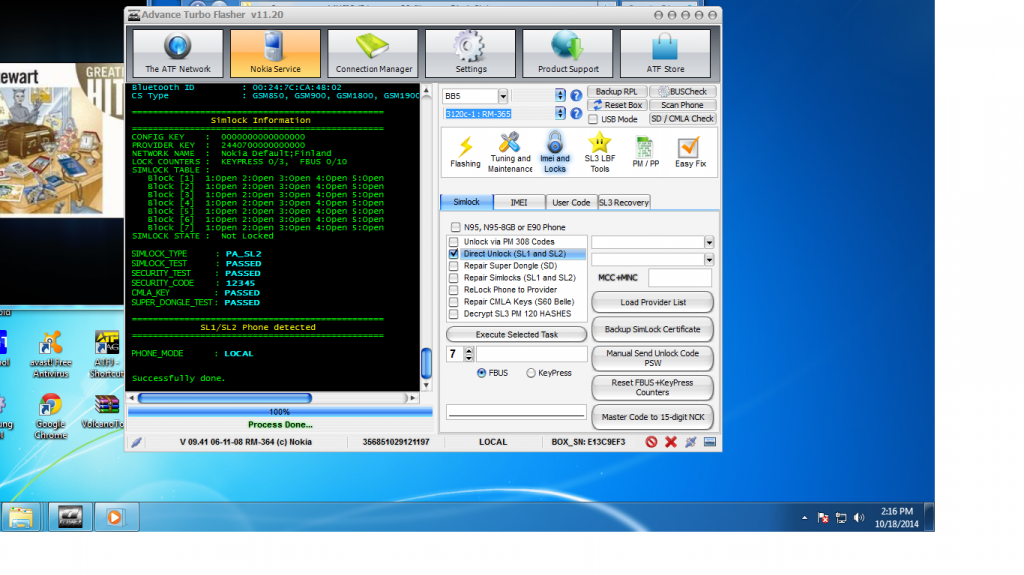Switch to the IMEI tab
Viewport: 1024px width, 575px height.
520,202
